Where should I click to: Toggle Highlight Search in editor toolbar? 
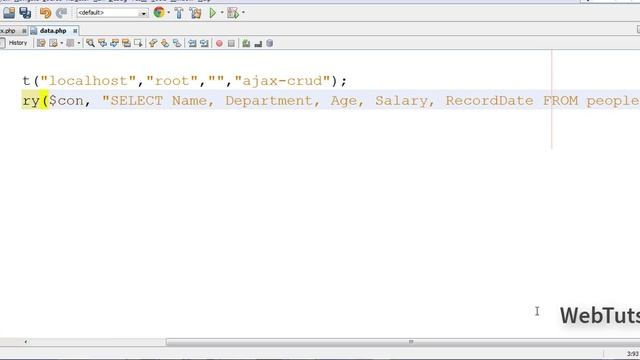126,43
